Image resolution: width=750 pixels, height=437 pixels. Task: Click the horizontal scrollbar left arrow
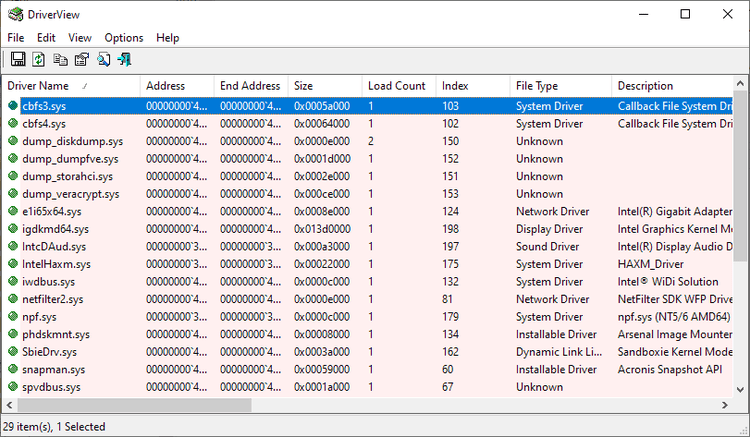tap(9, 405)
